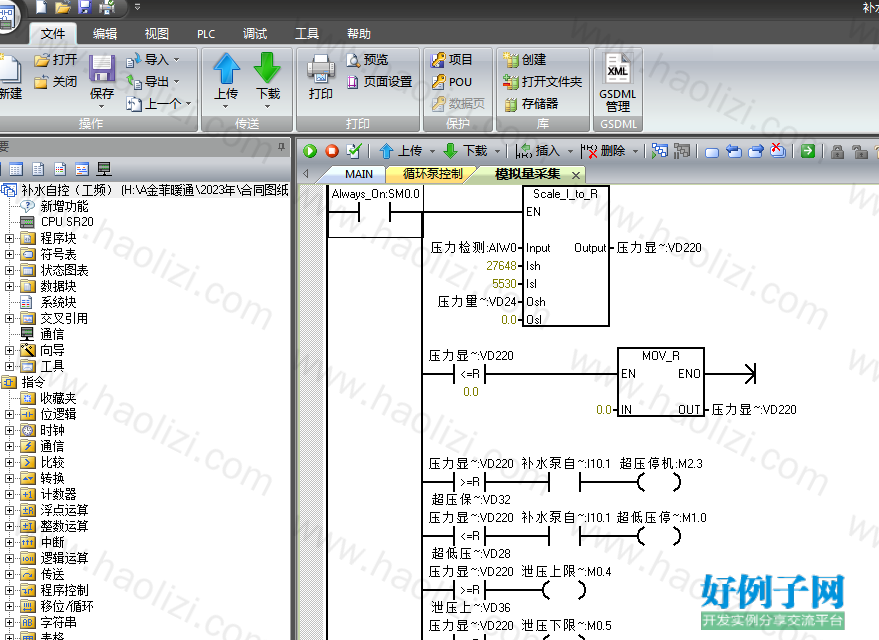This screenshot has height=640, width=879.
Task: Click the unlocked padlock icon in editor toolbar
Action: (859, 151)
